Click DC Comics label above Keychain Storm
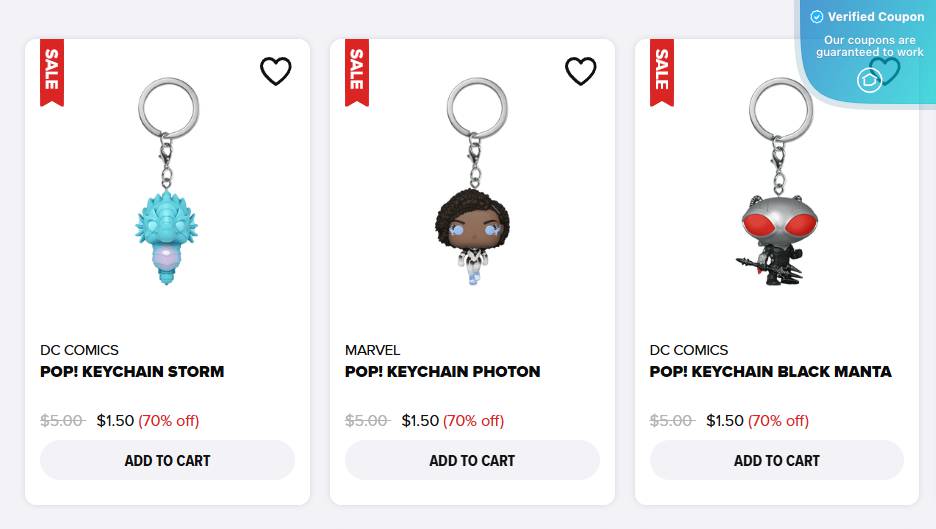This screenshot has height=529, width=936. click(x=79, y=350)
